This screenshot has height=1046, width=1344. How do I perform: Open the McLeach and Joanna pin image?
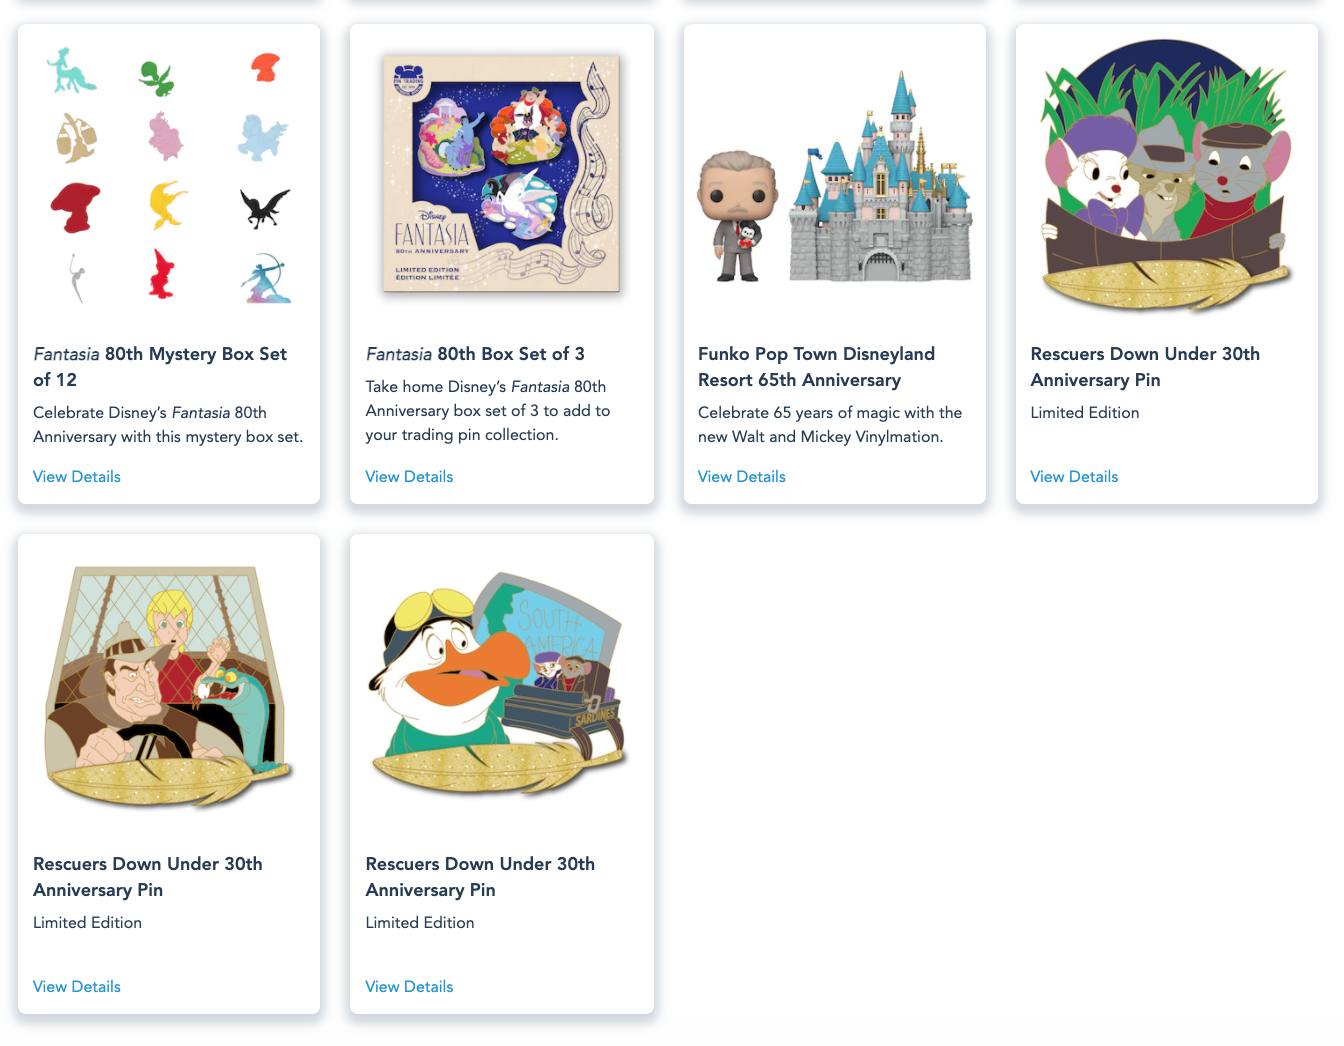[169, 686]
